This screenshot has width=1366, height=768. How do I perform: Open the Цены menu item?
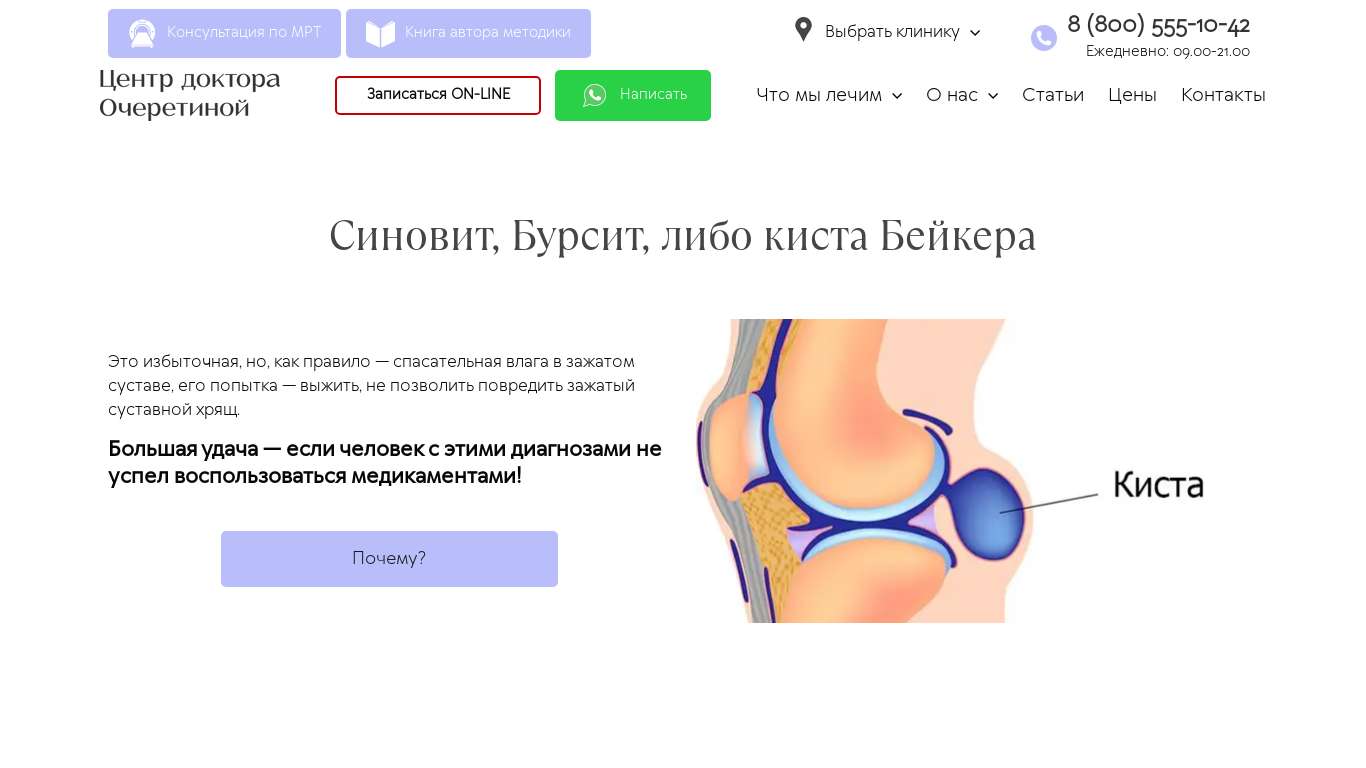1132,95
